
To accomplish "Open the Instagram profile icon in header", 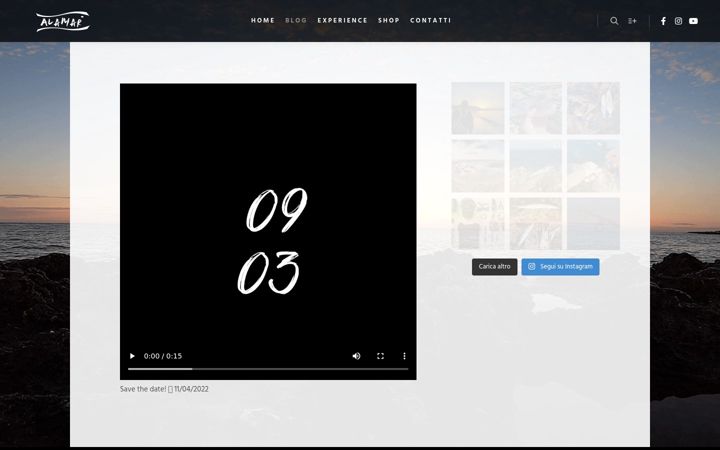I will (x=678, y=21).
